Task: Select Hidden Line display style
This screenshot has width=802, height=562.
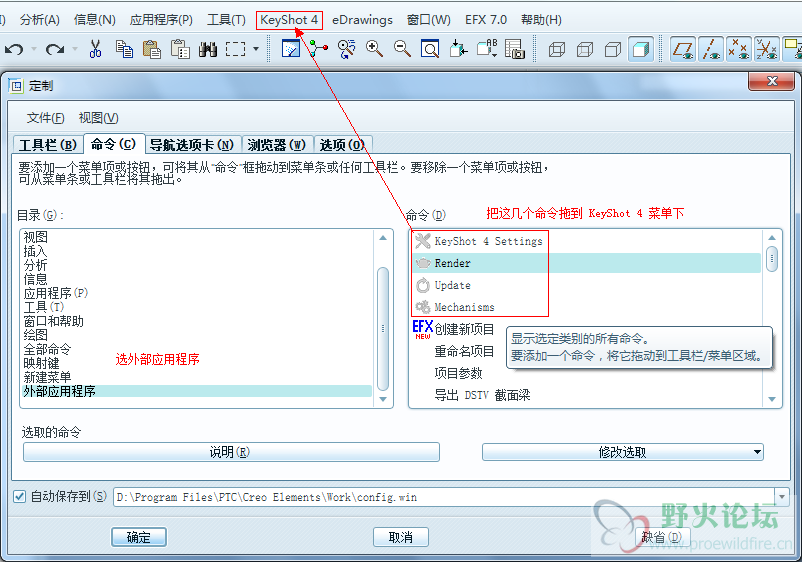Action: tap(585, 50)
